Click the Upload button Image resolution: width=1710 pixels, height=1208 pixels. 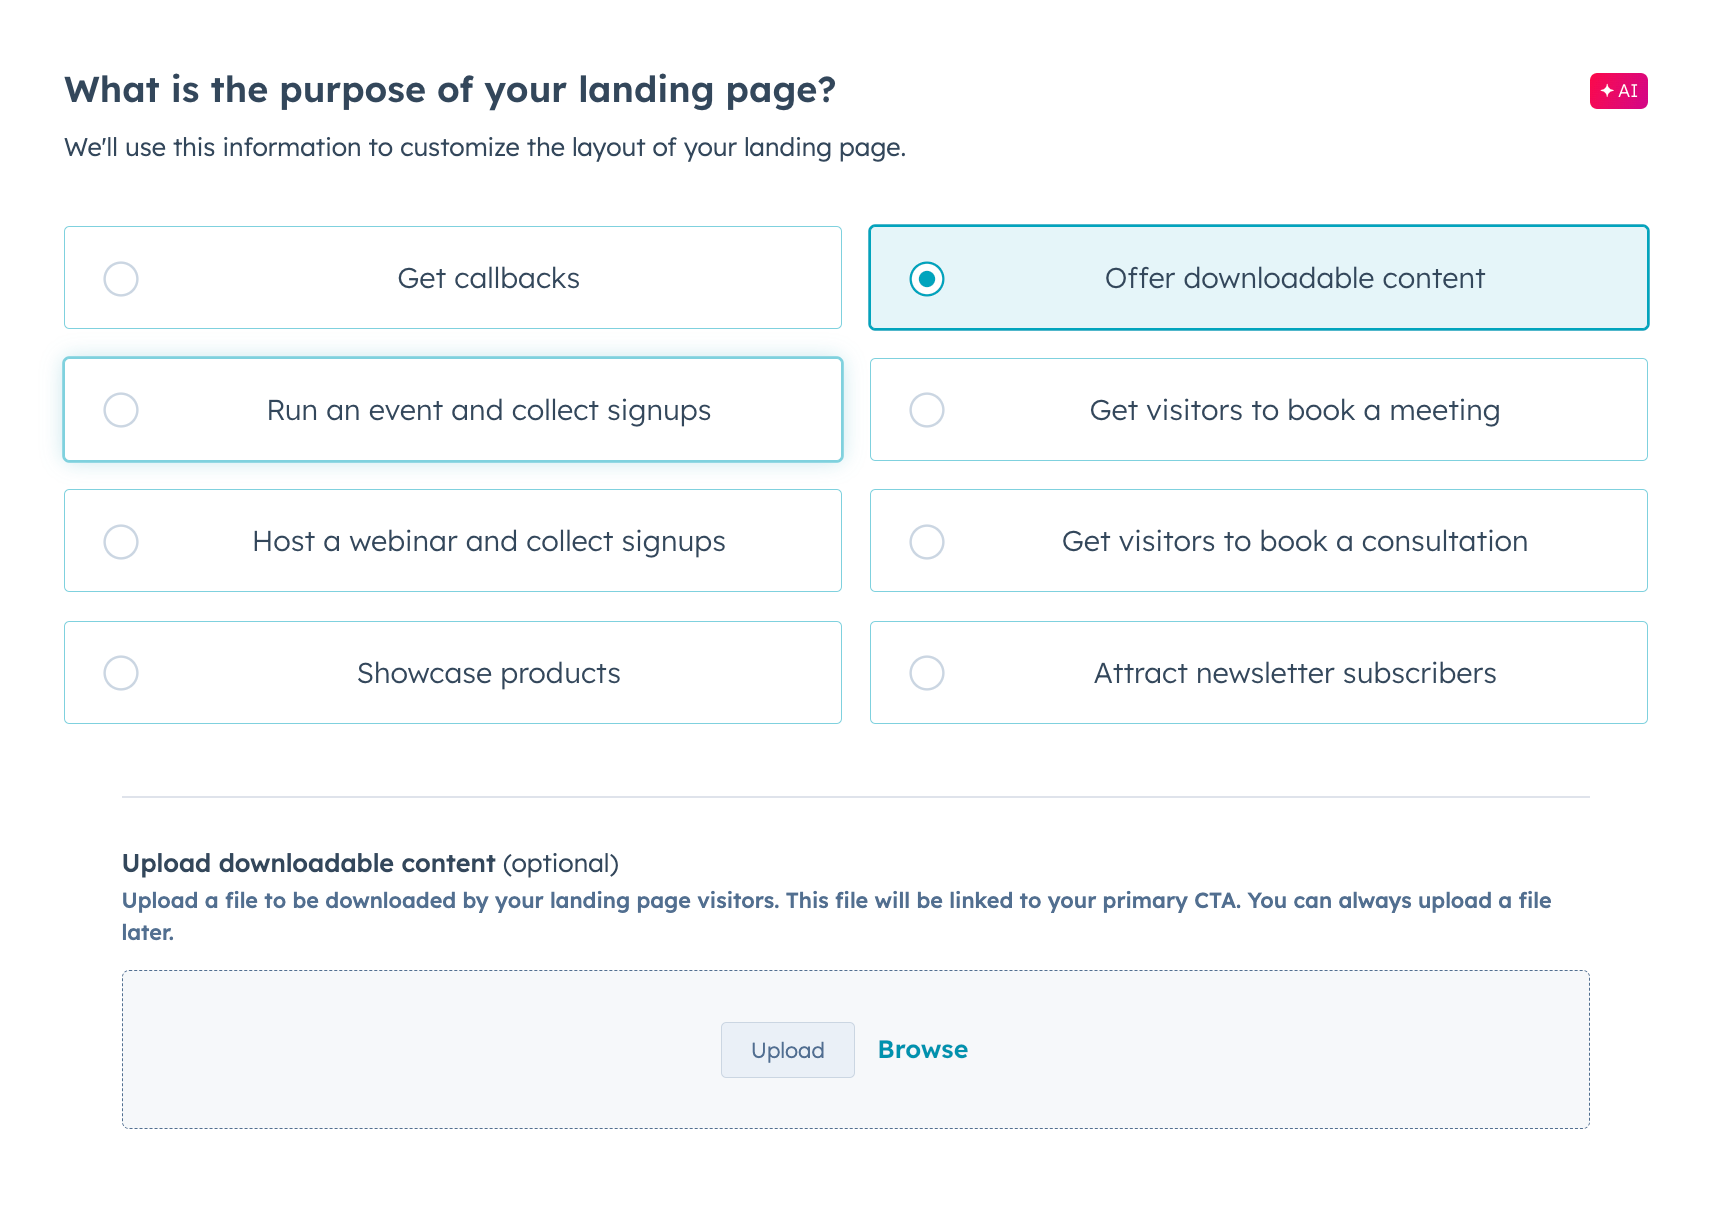[x=788, y=1049]
